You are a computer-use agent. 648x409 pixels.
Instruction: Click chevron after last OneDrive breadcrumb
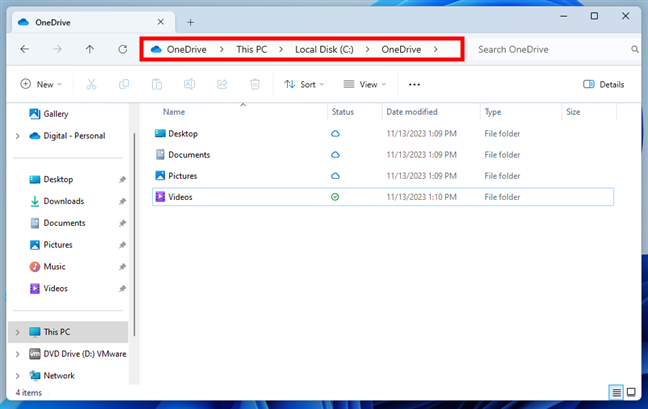[436, 49]
